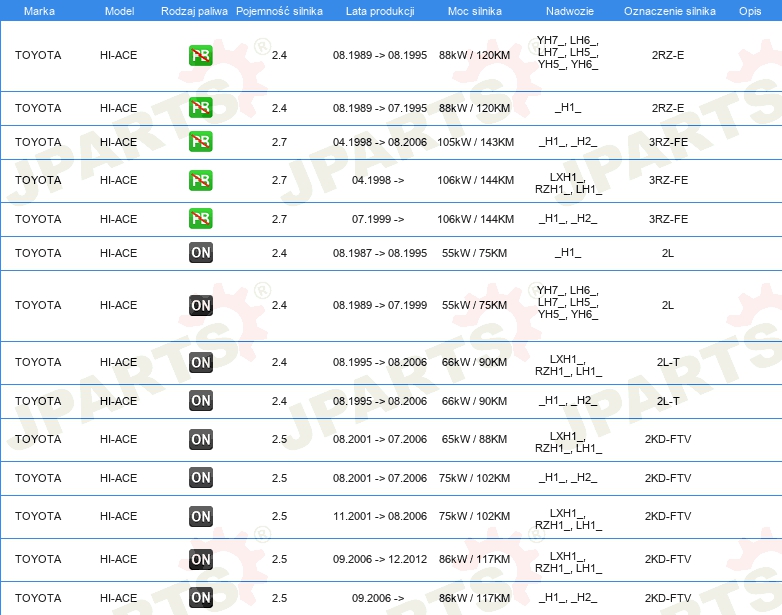This screenshot has width=782, height=615.
Task: Click engine code 3RZ-FE in the 143KM row
Action: (x=668, y=142)
